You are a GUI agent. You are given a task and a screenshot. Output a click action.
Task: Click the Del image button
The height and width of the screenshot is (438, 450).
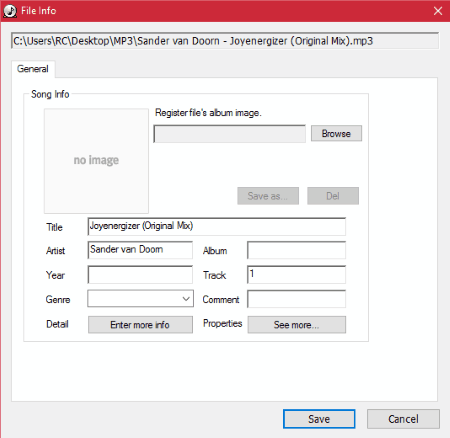pos(333,196)
